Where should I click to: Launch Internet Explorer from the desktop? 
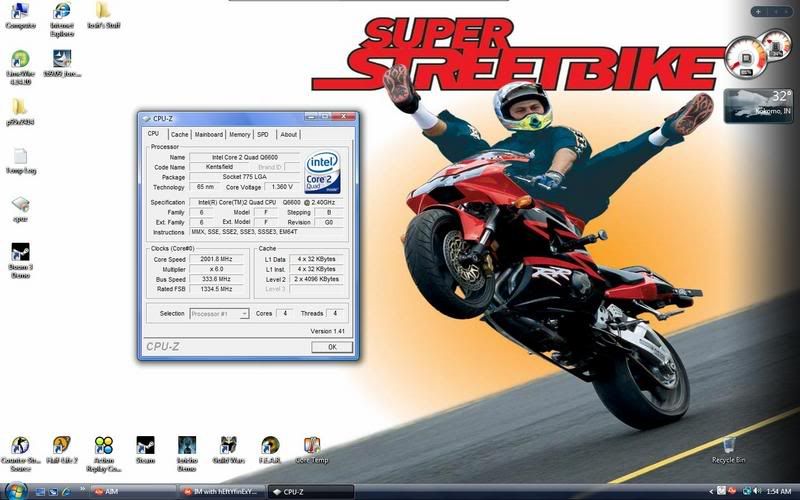[62, 13]
